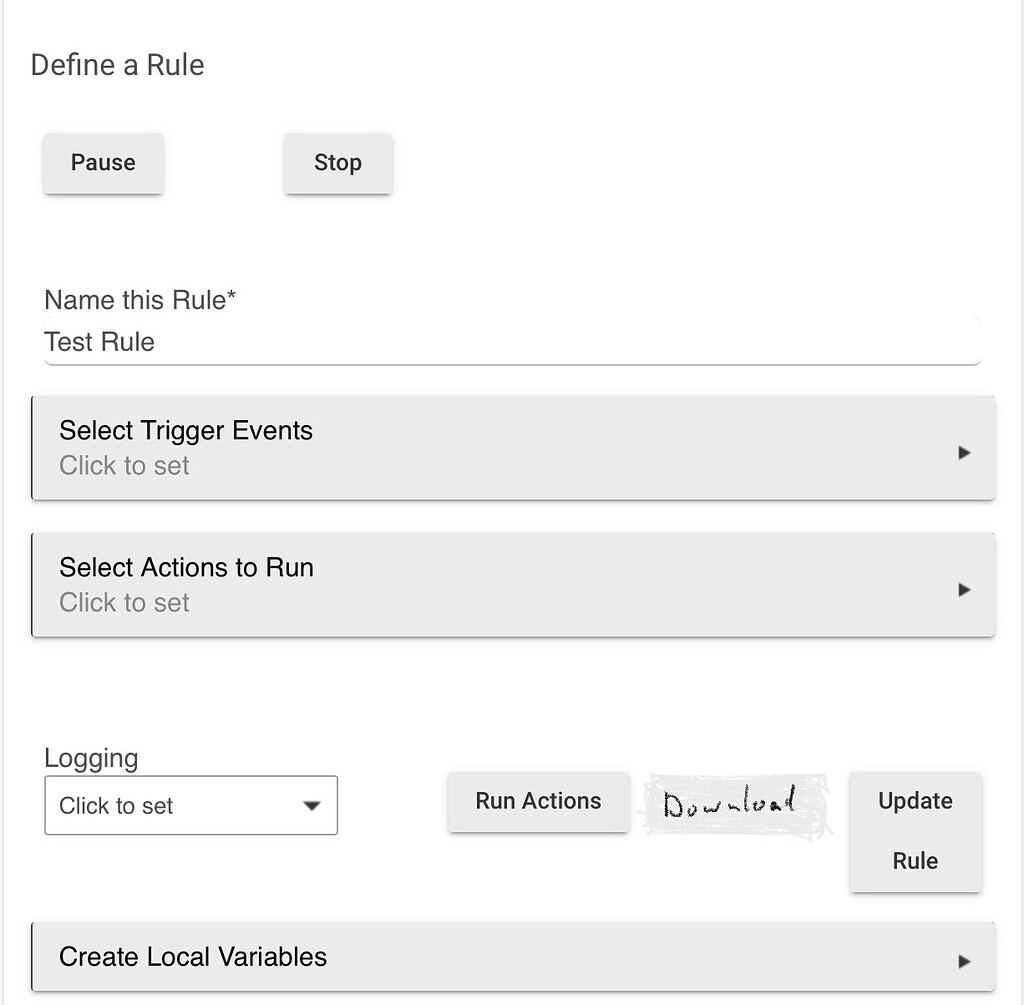Click "Click to set" under Select Trigger Events
The width and height of the screenshot is (1024, 1005).
[x=124, y=465]
